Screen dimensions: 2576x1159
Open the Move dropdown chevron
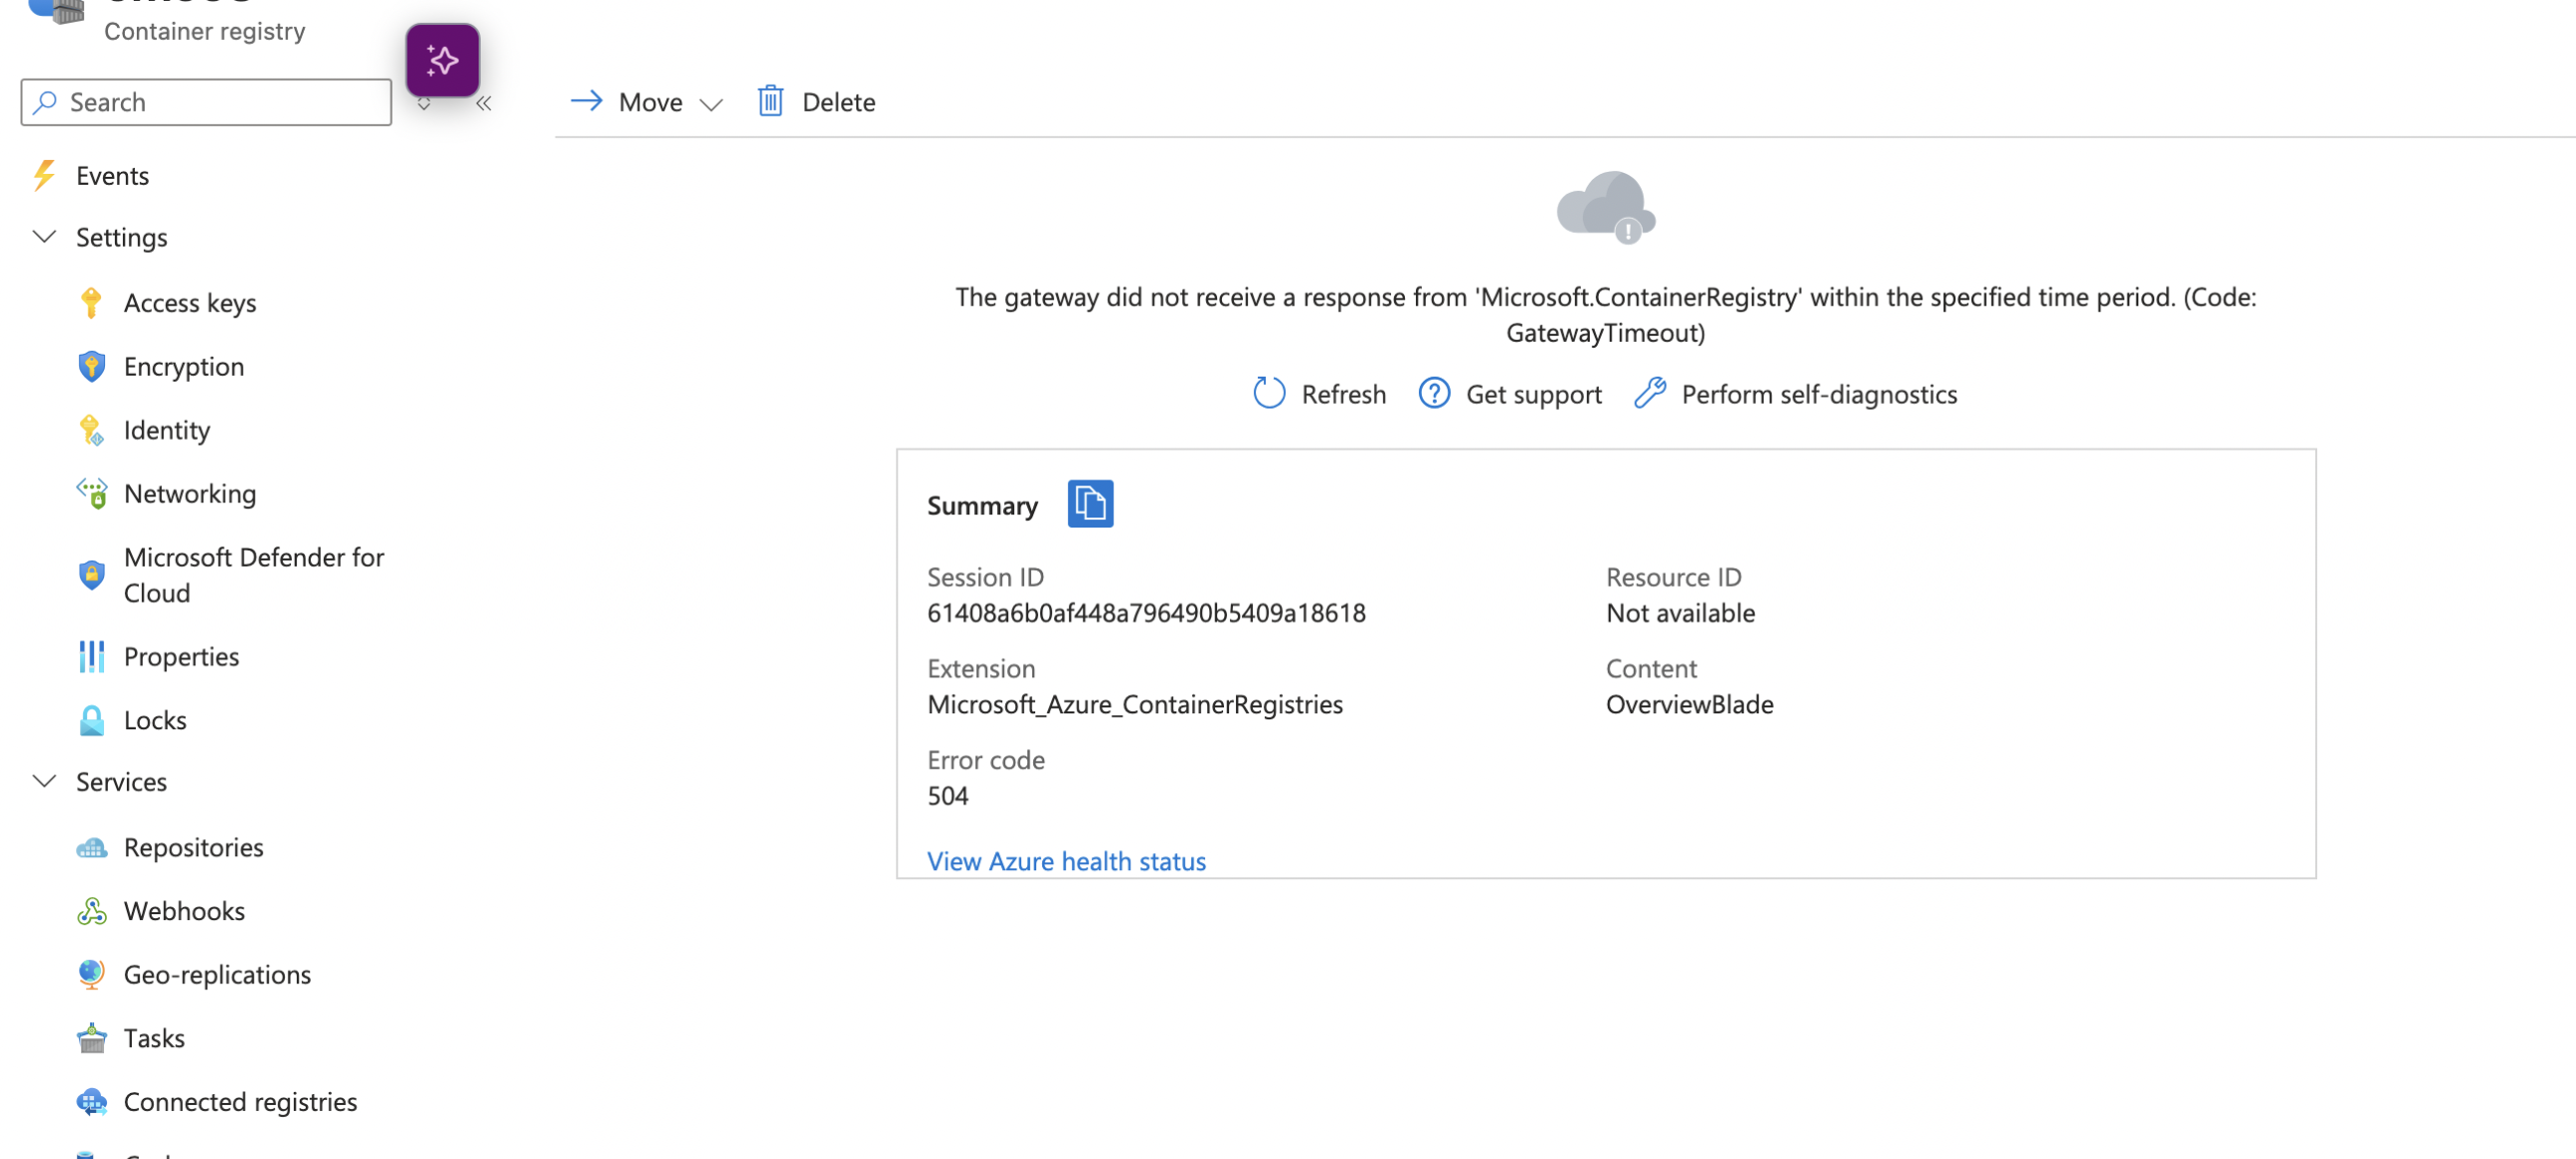(x=711, y=104)
